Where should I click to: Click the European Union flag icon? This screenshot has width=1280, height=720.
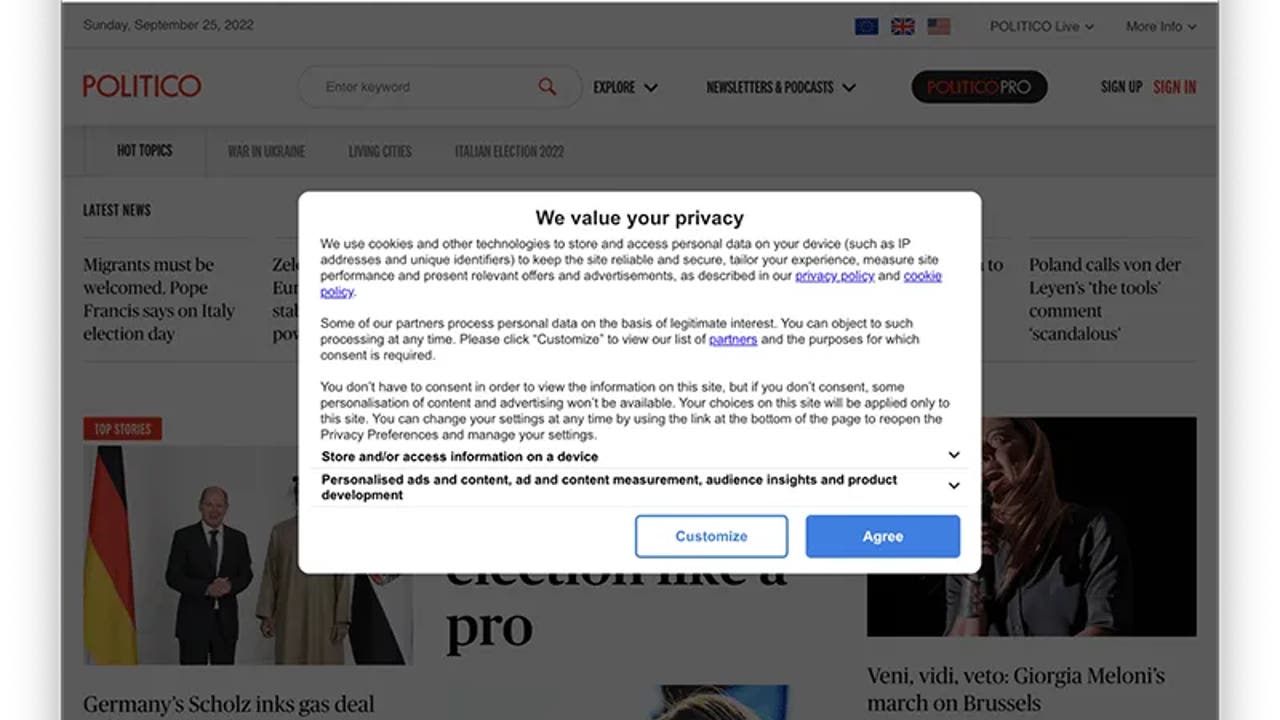tap(866, 27)
